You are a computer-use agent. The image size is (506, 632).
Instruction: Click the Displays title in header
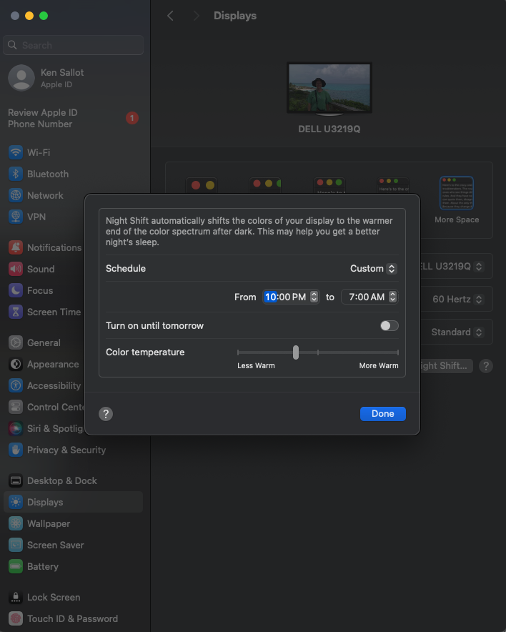[x=235, y=16]
